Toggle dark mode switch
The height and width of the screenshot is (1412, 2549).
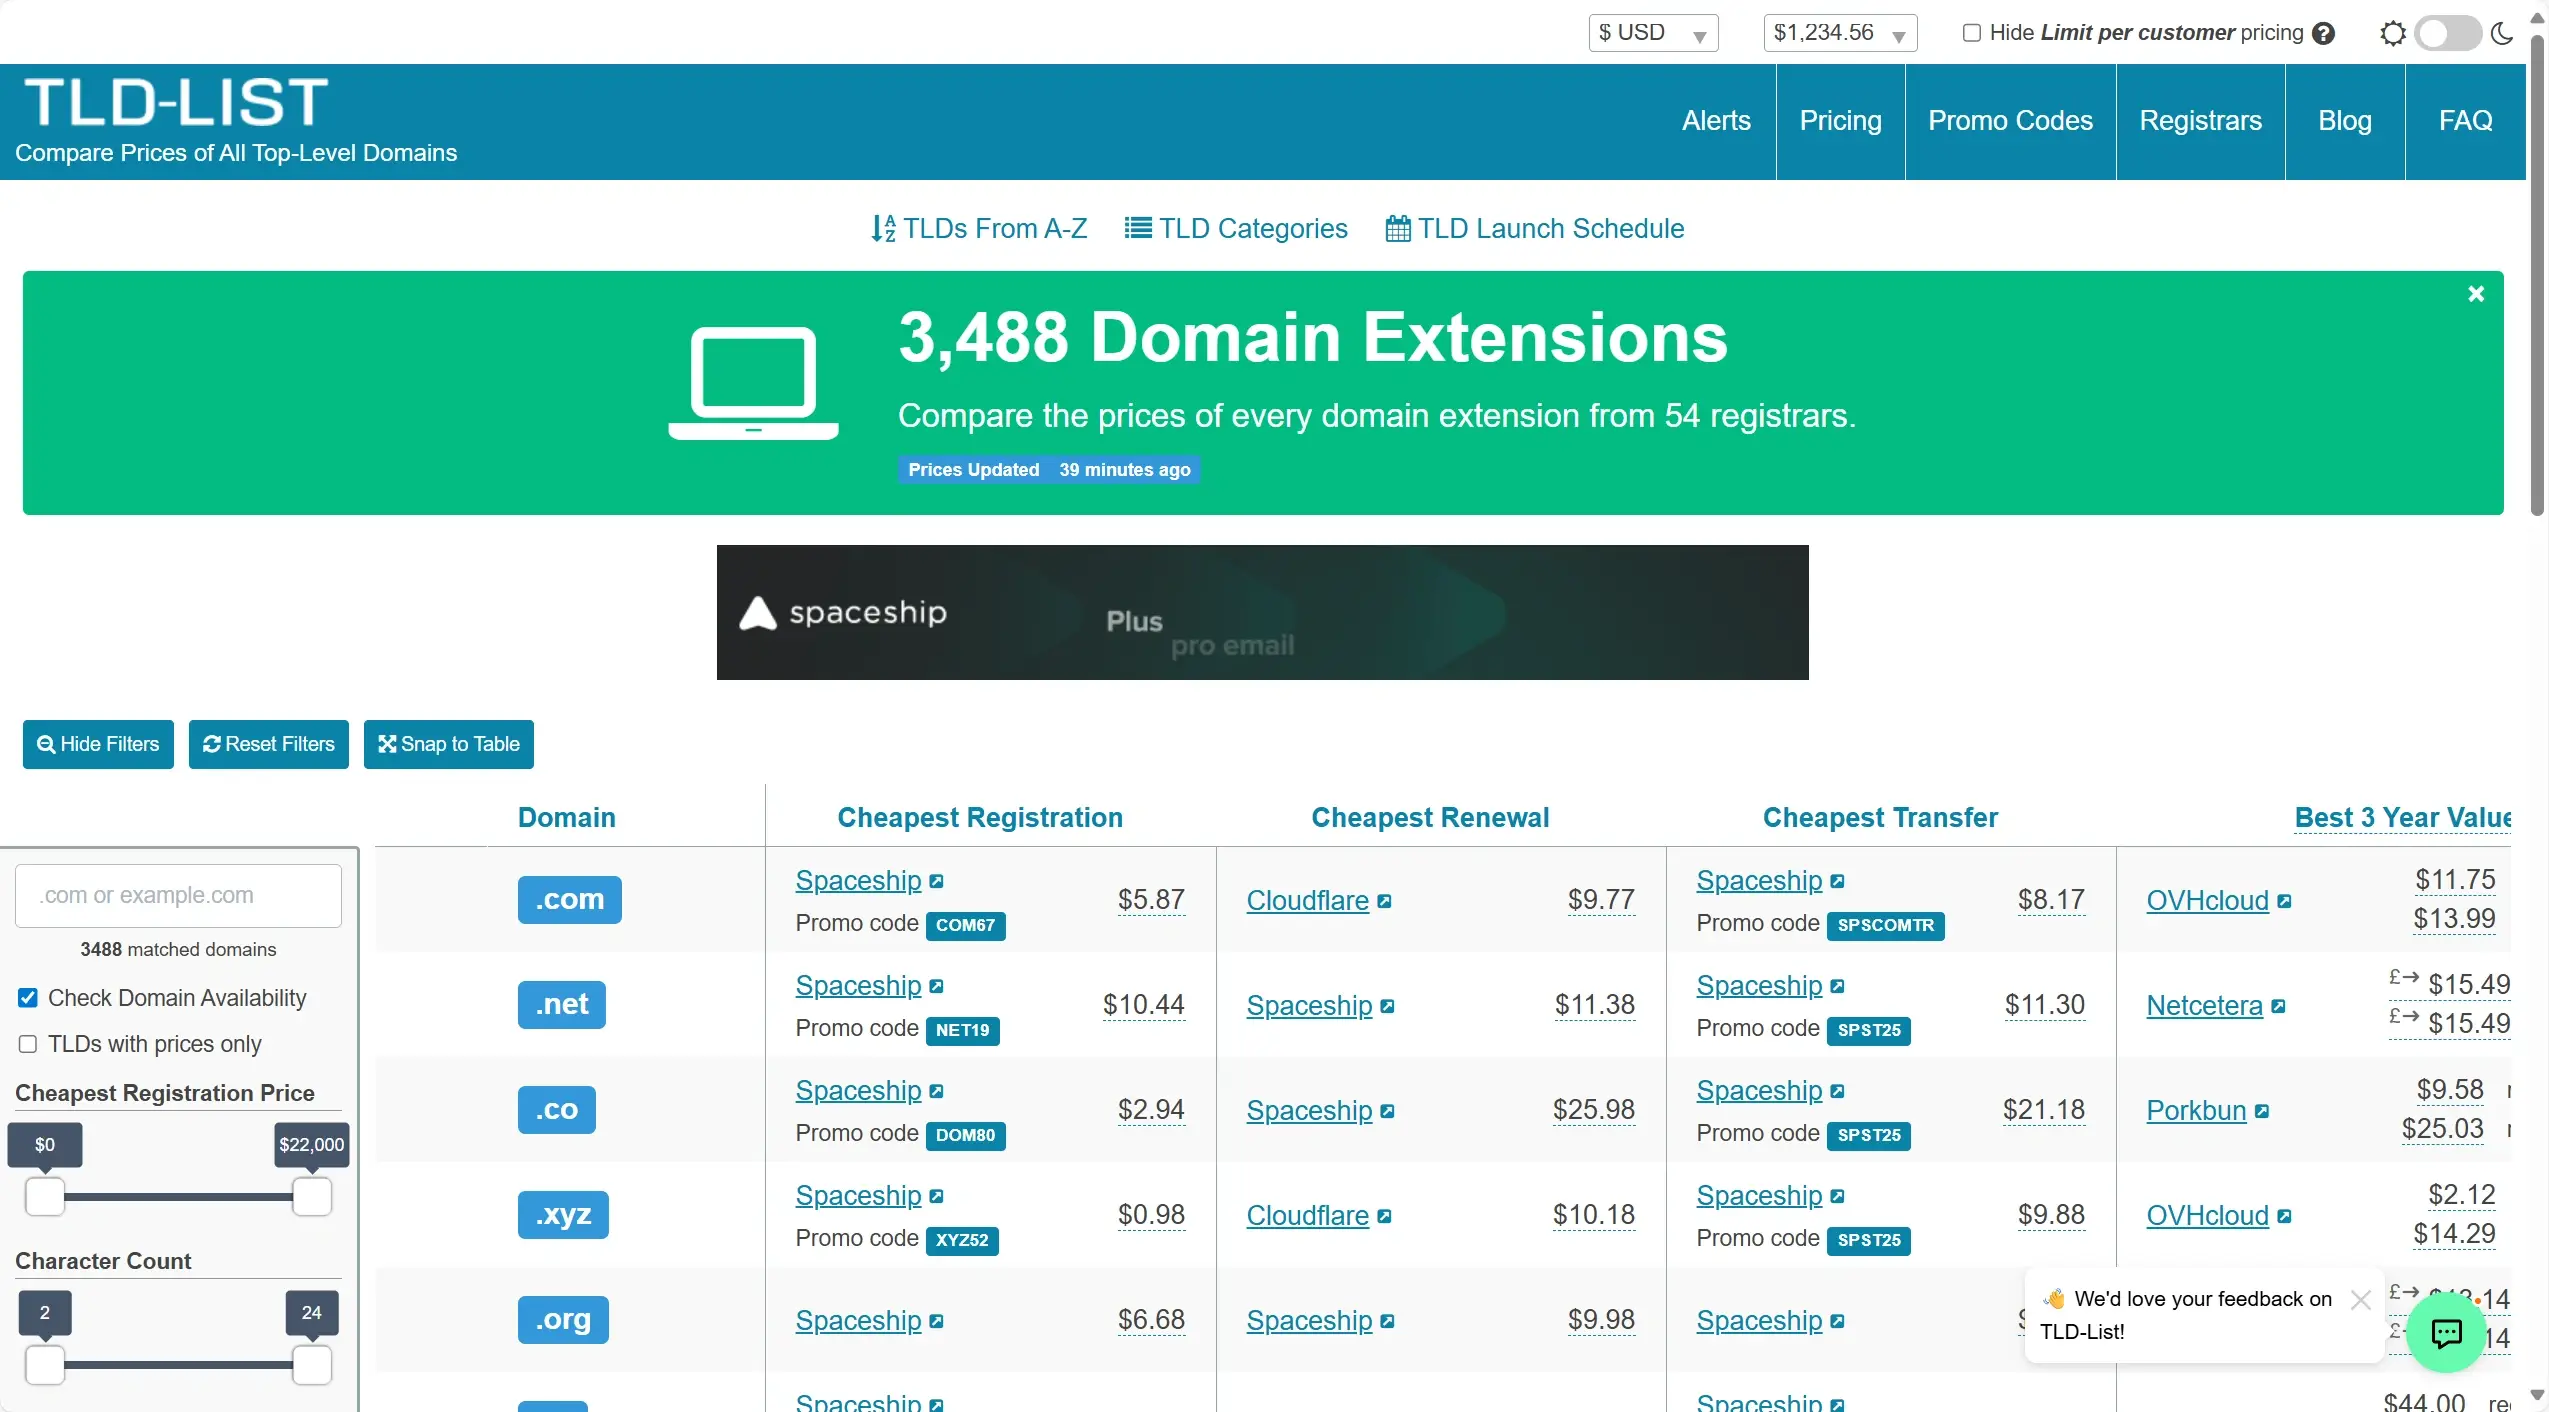2447,33
